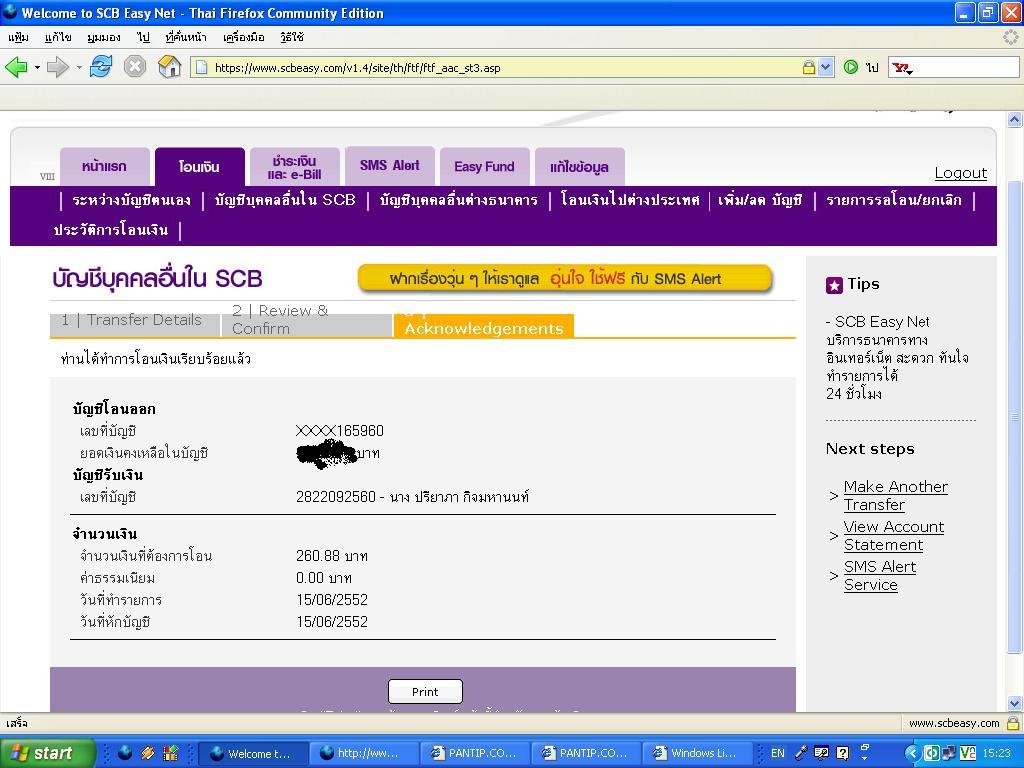Click transfer amount 260.88 บาท
Viewport: 1024px width, 768px height.
[x=332, y=556]
